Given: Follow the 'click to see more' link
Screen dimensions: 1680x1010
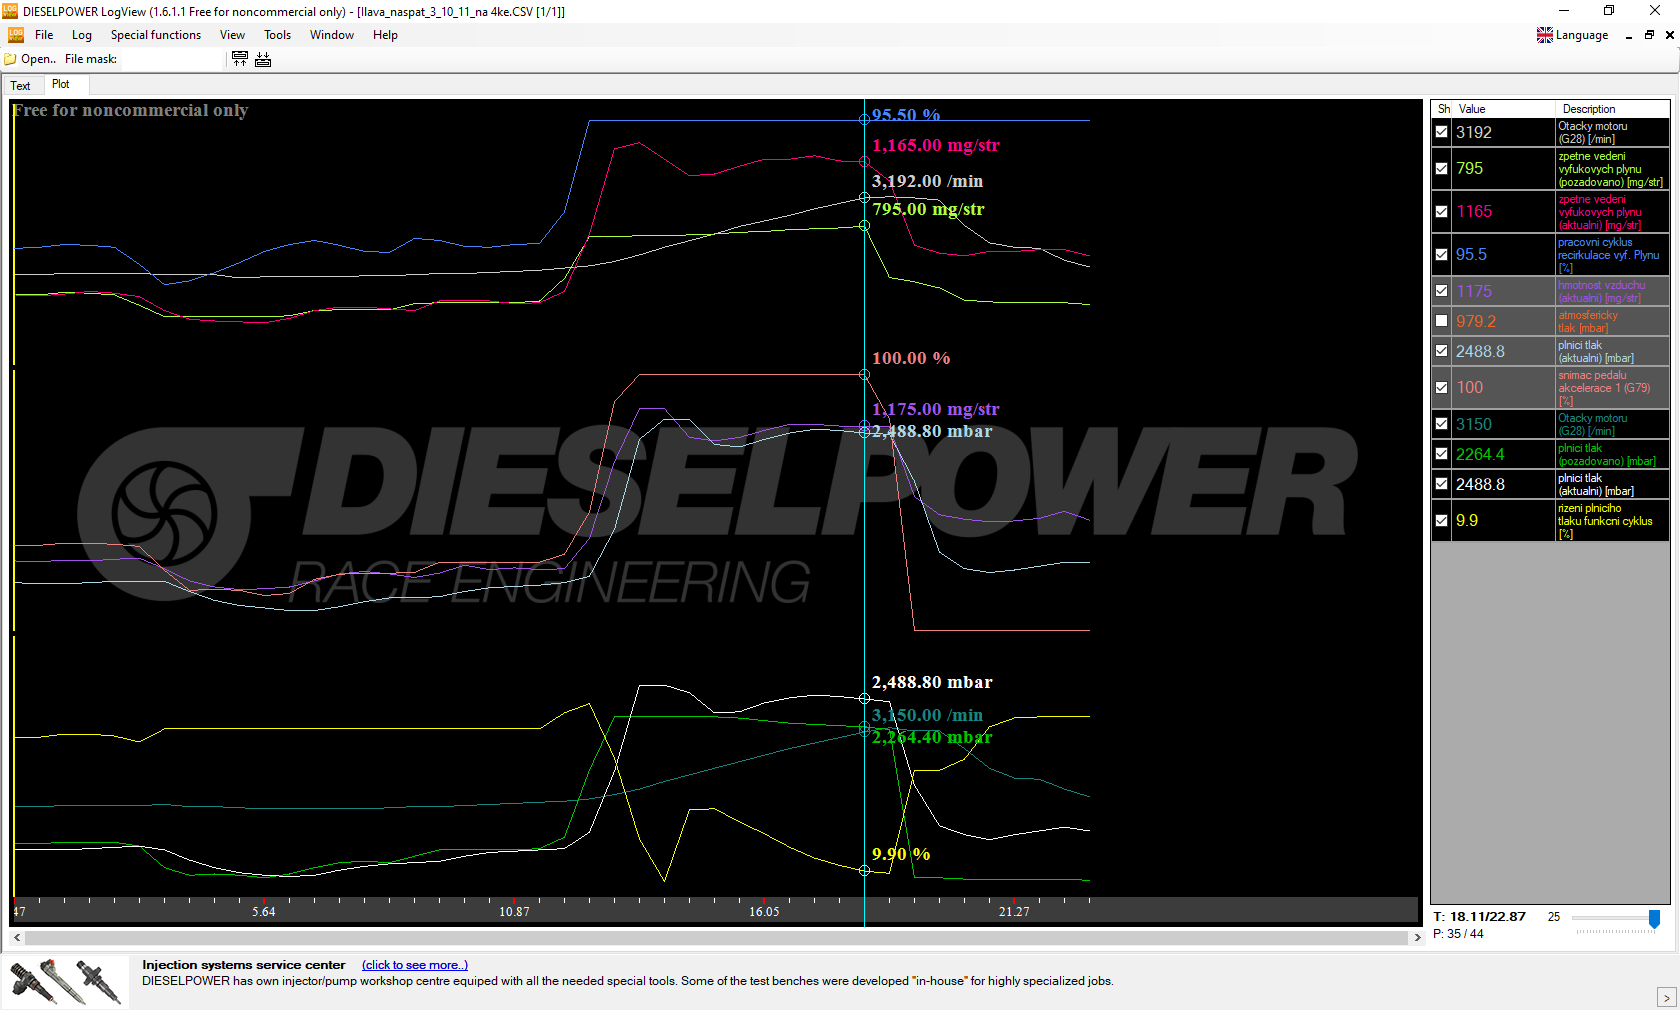Looking at the screenshot, I should 414,965.
